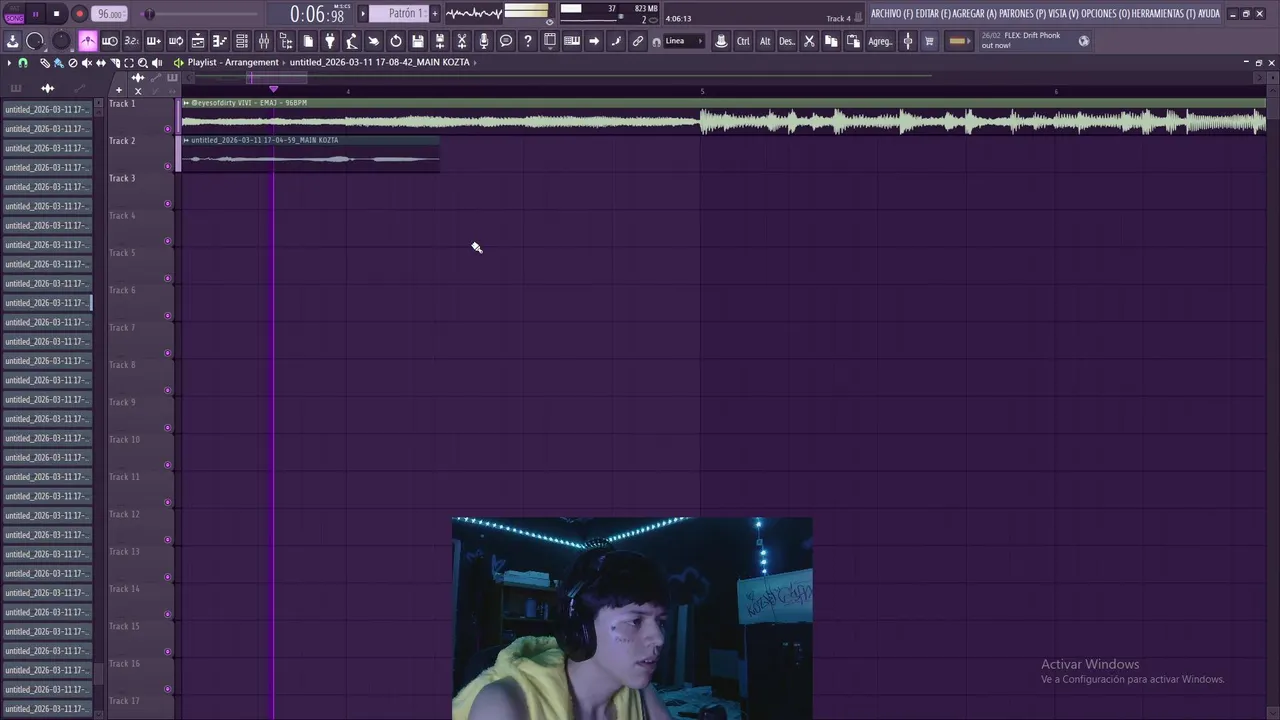Click the save project floppy icon
This screenshot has height=720, width=1280.
[418, 41]
